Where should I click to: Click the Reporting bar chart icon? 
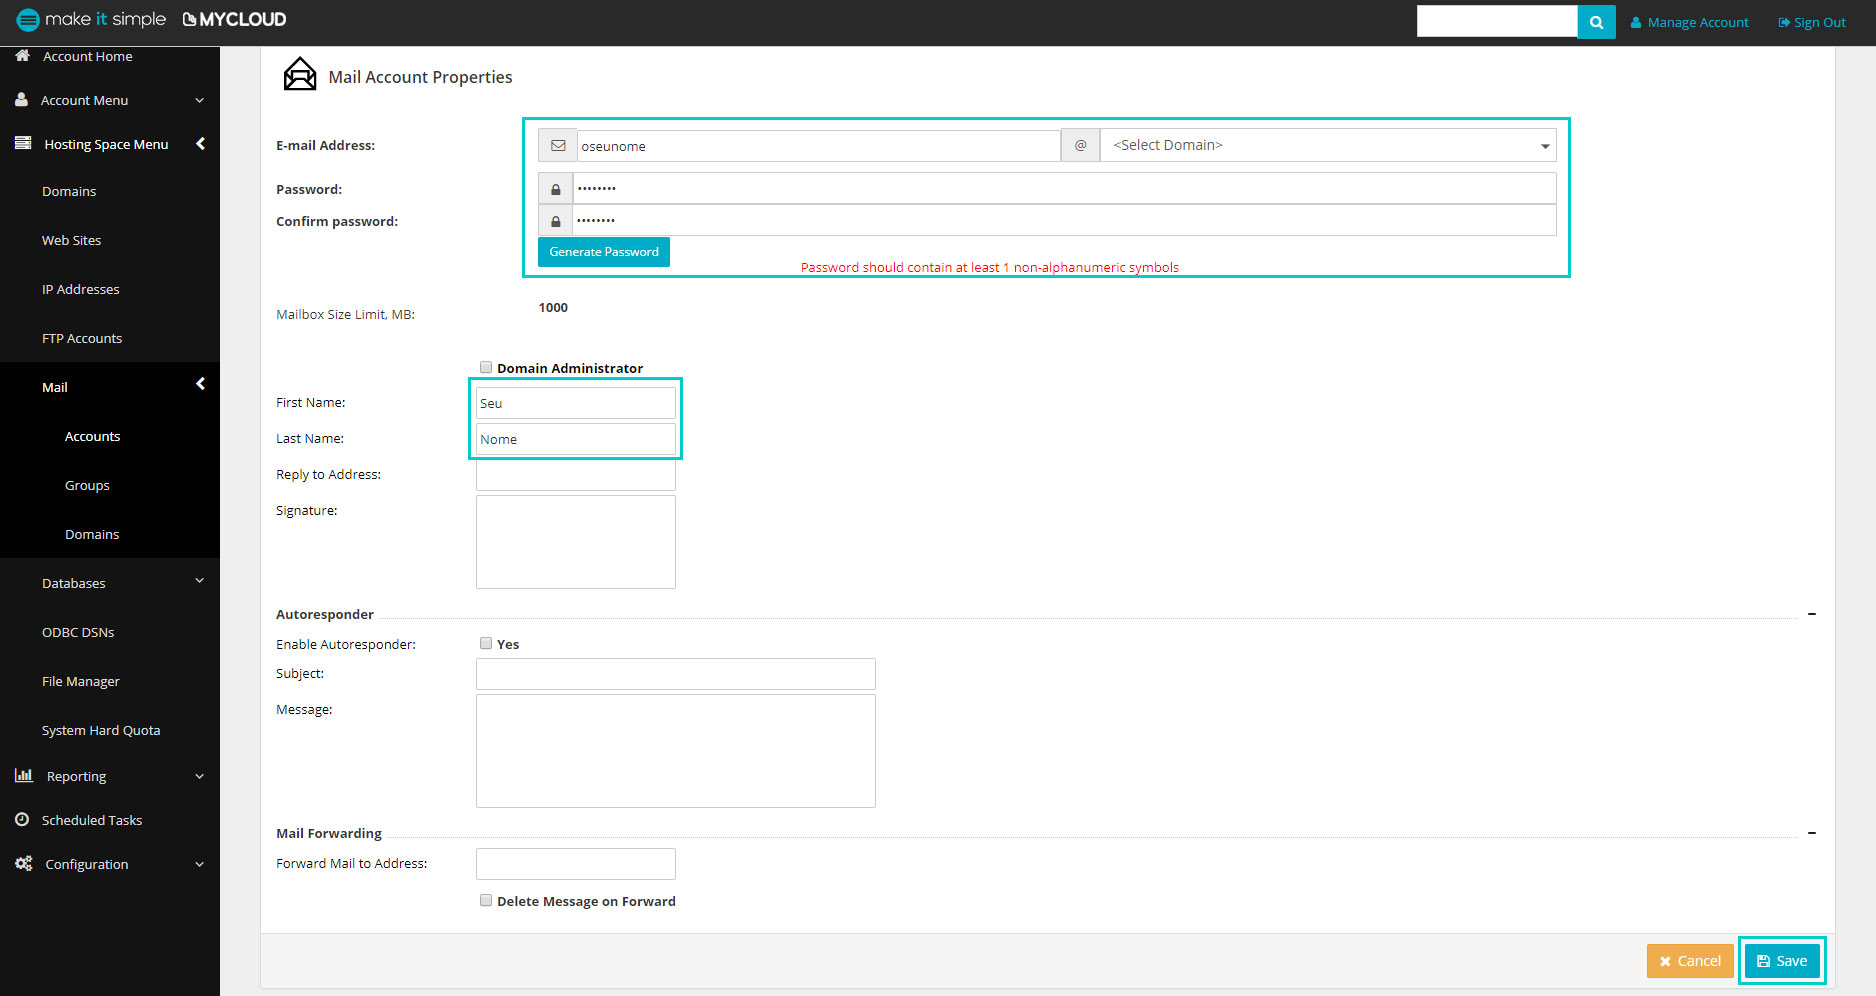(24, 776)
